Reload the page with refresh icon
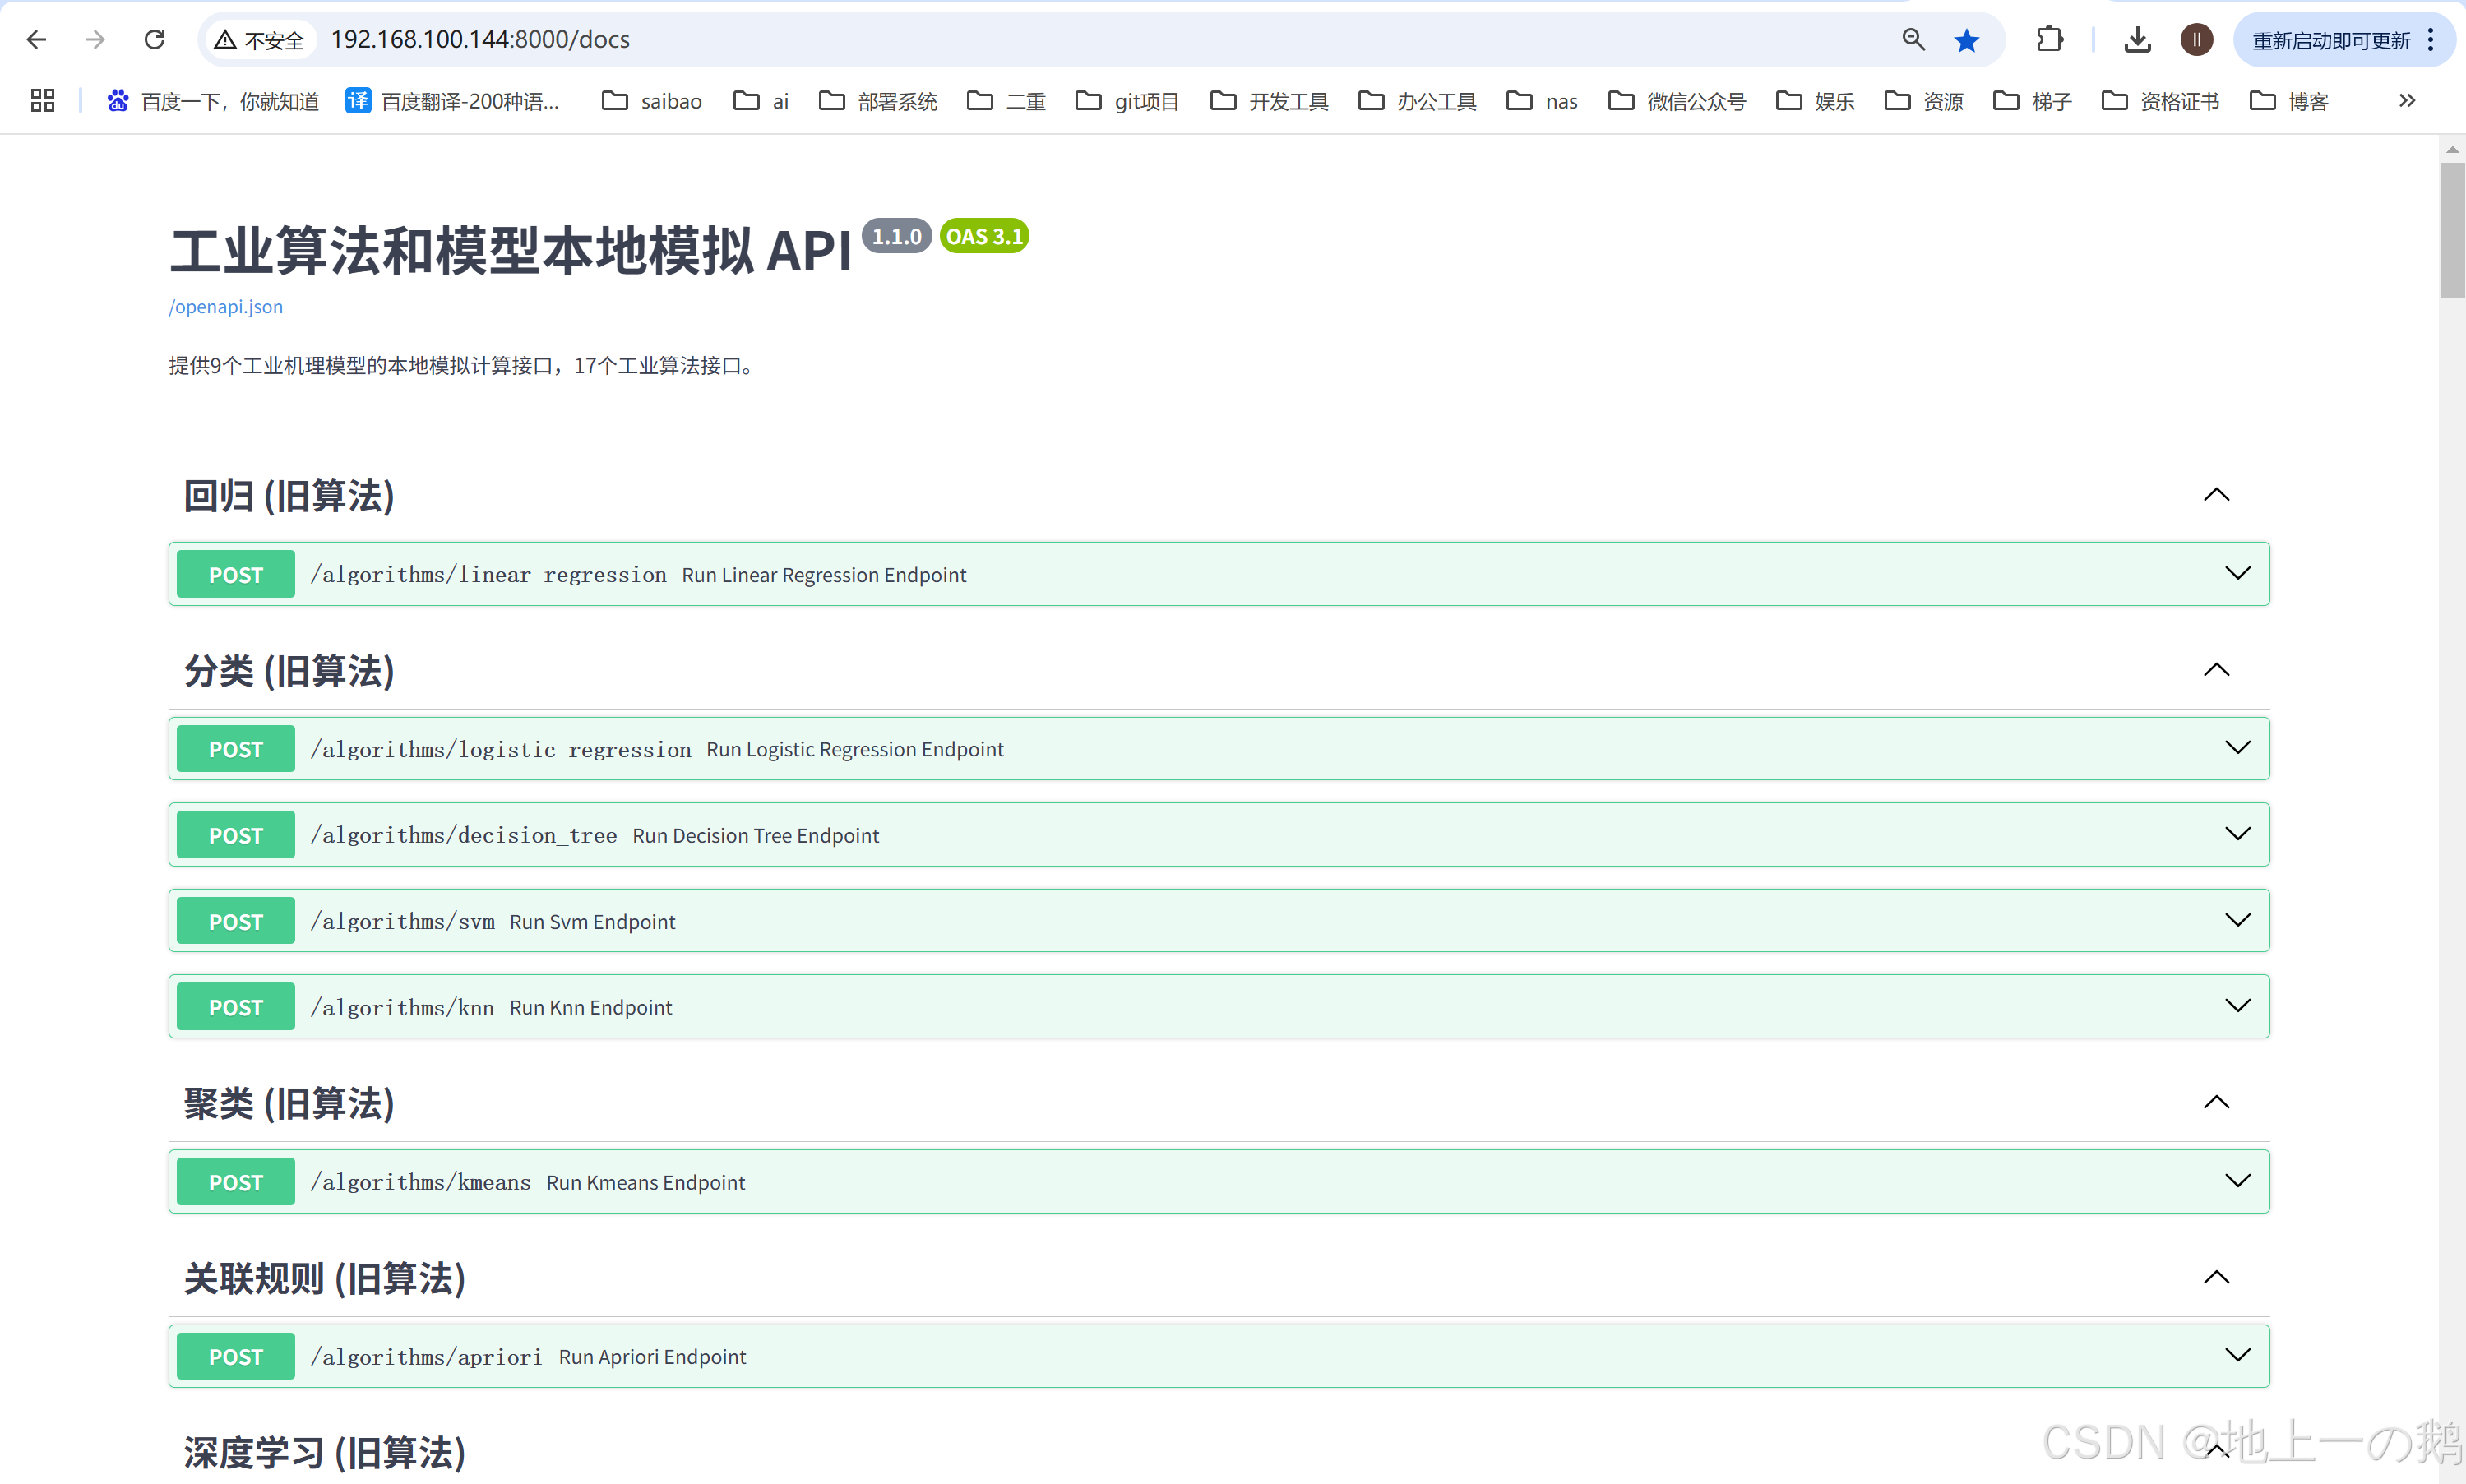 point(154,39)
